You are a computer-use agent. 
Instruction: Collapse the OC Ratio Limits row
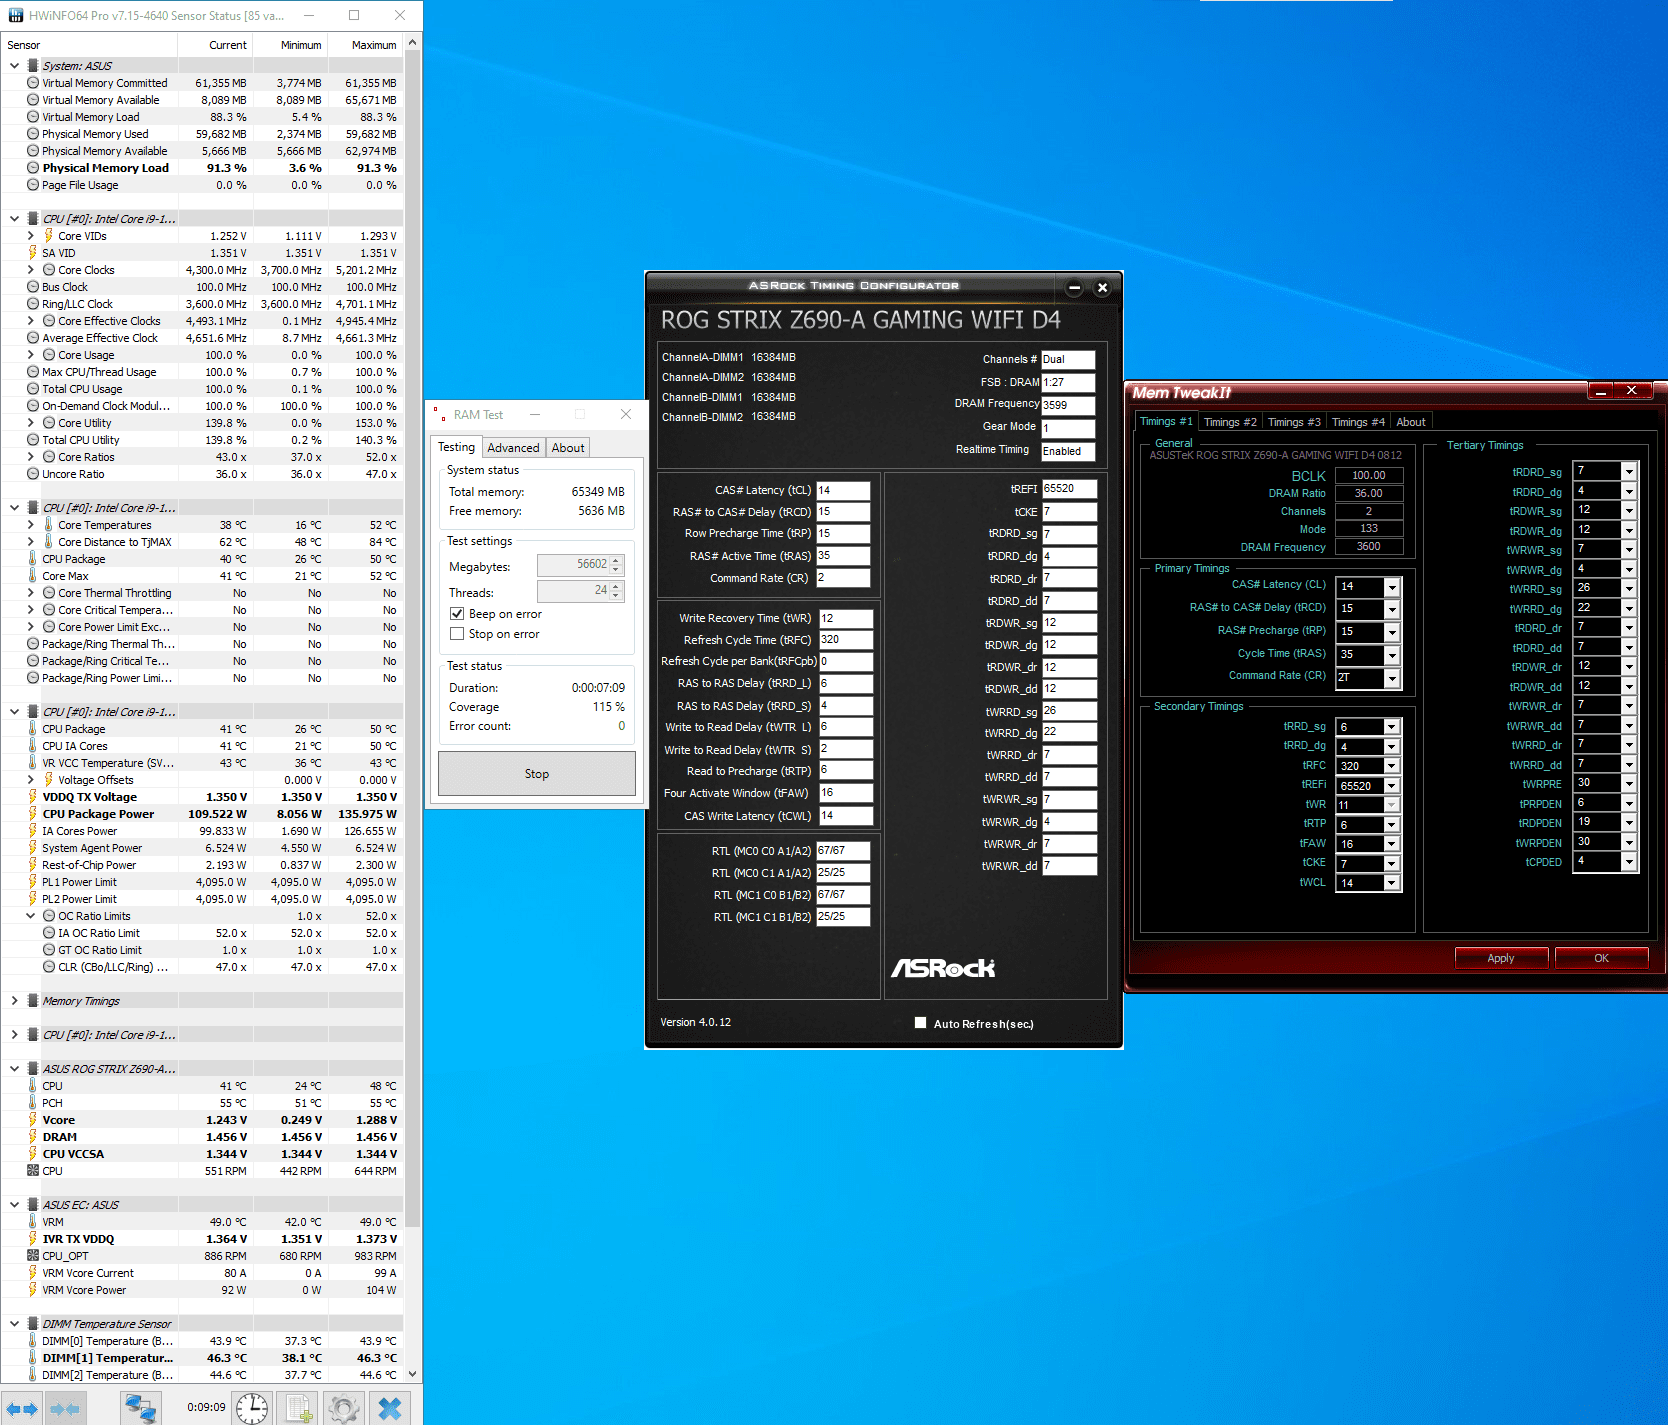pos(31,916)
